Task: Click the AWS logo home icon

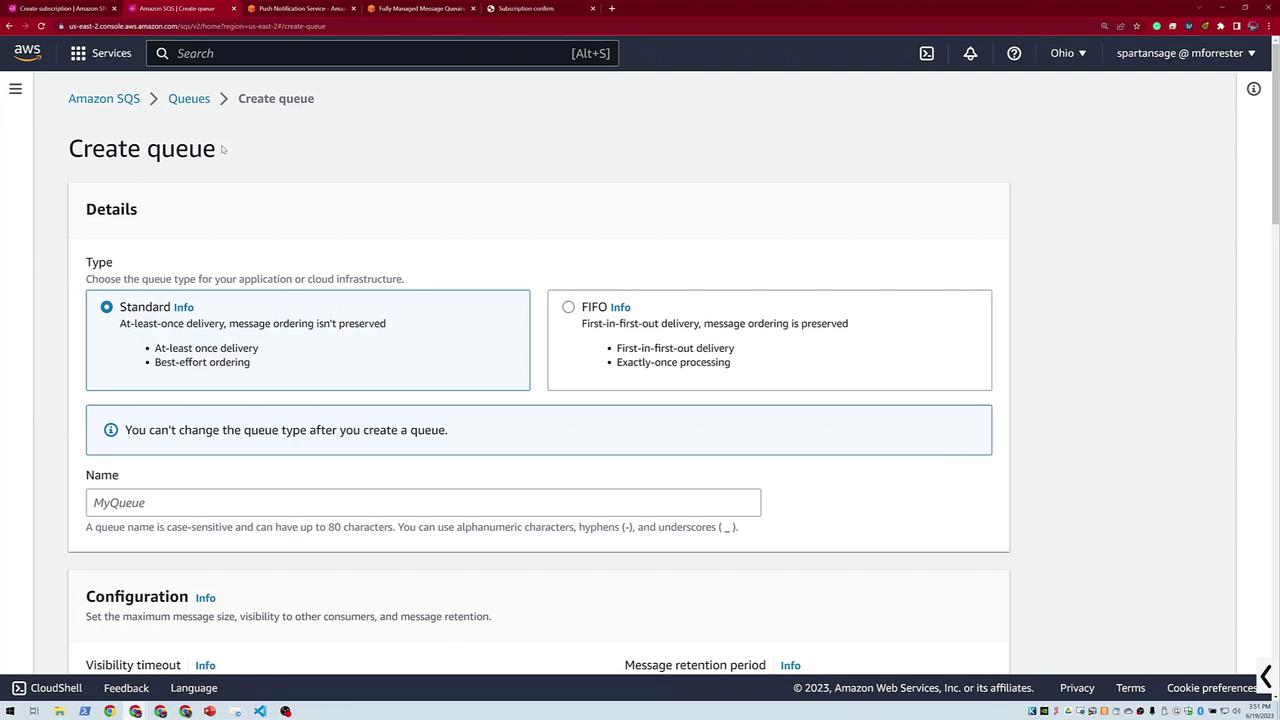Action: [x=27, y=53]
